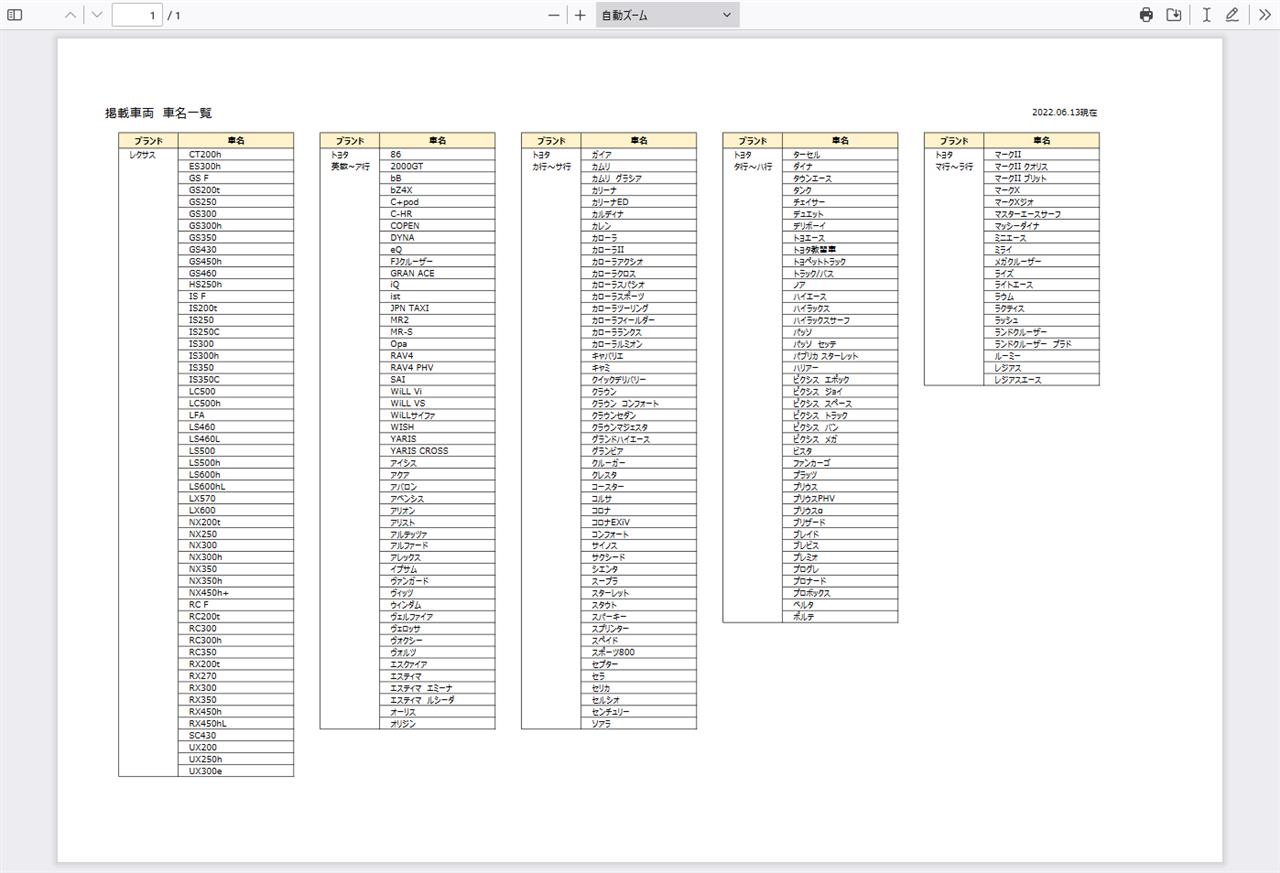
Task: Click the マ行〜ラ行 label
Action: pos(954,167)
